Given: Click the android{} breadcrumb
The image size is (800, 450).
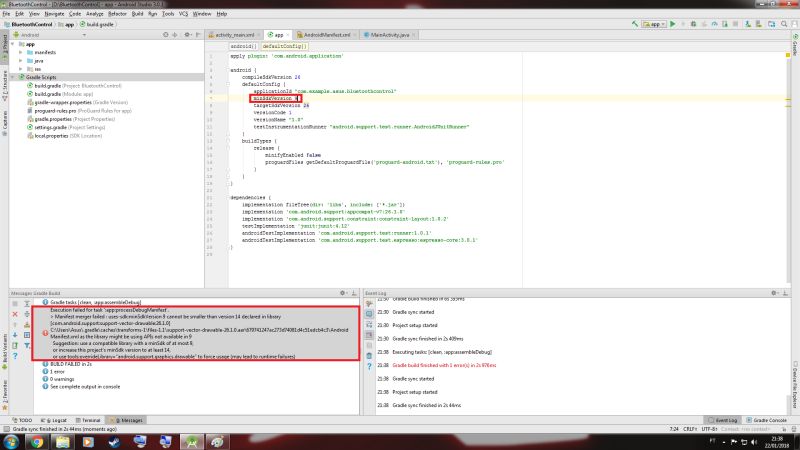Looking at the screenshot, I should point(243,46).
